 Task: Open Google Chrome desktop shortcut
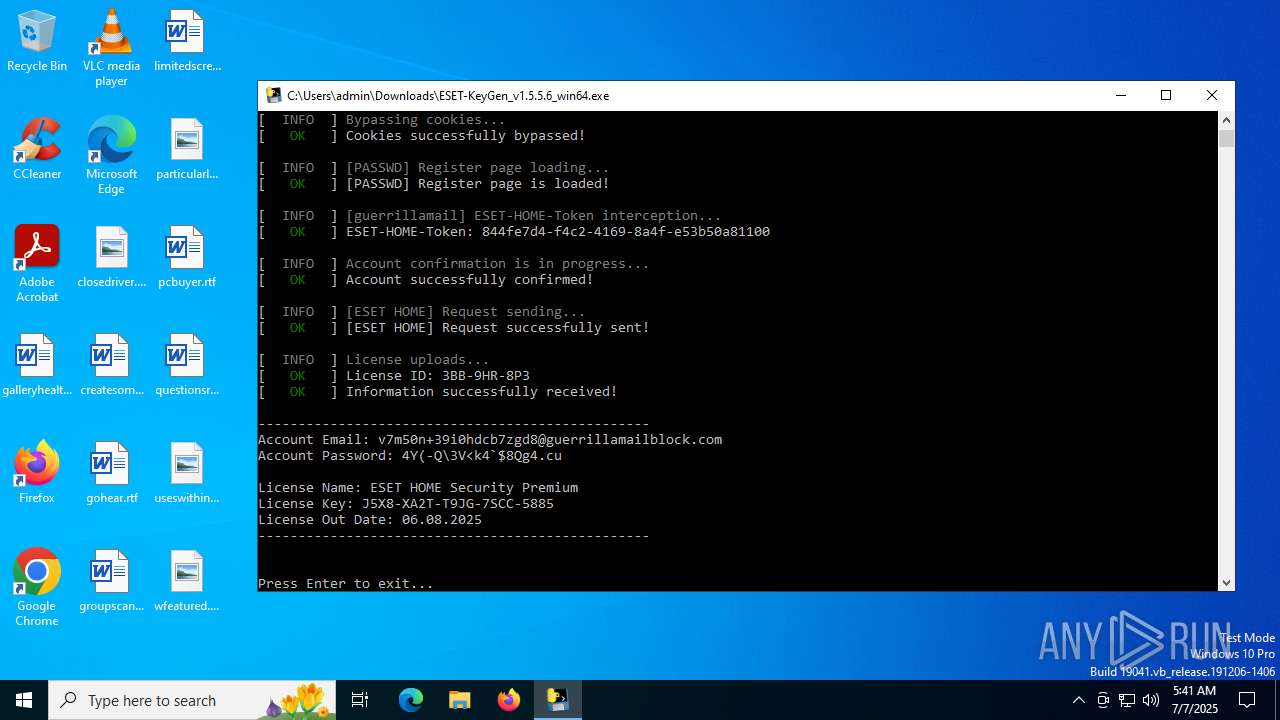coord(37,588)
